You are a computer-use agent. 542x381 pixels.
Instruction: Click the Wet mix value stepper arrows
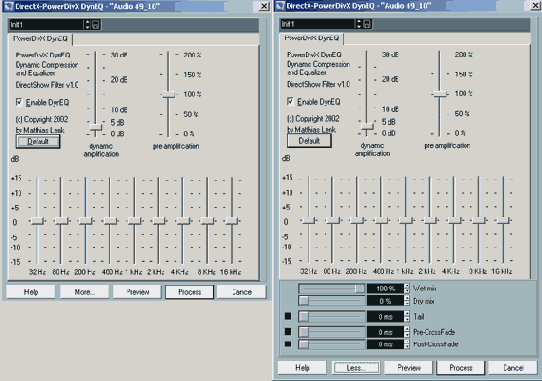coord(407,288)
